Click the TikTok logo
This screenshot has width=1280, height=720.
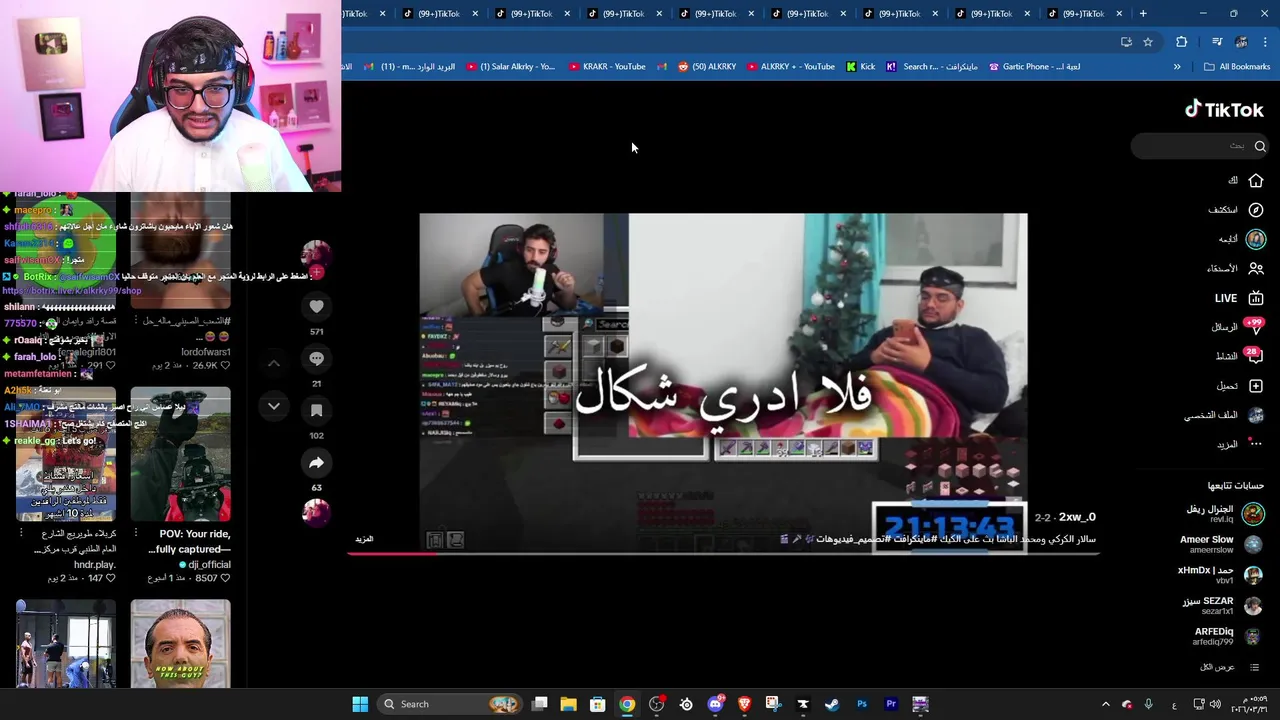point(1224,110)
